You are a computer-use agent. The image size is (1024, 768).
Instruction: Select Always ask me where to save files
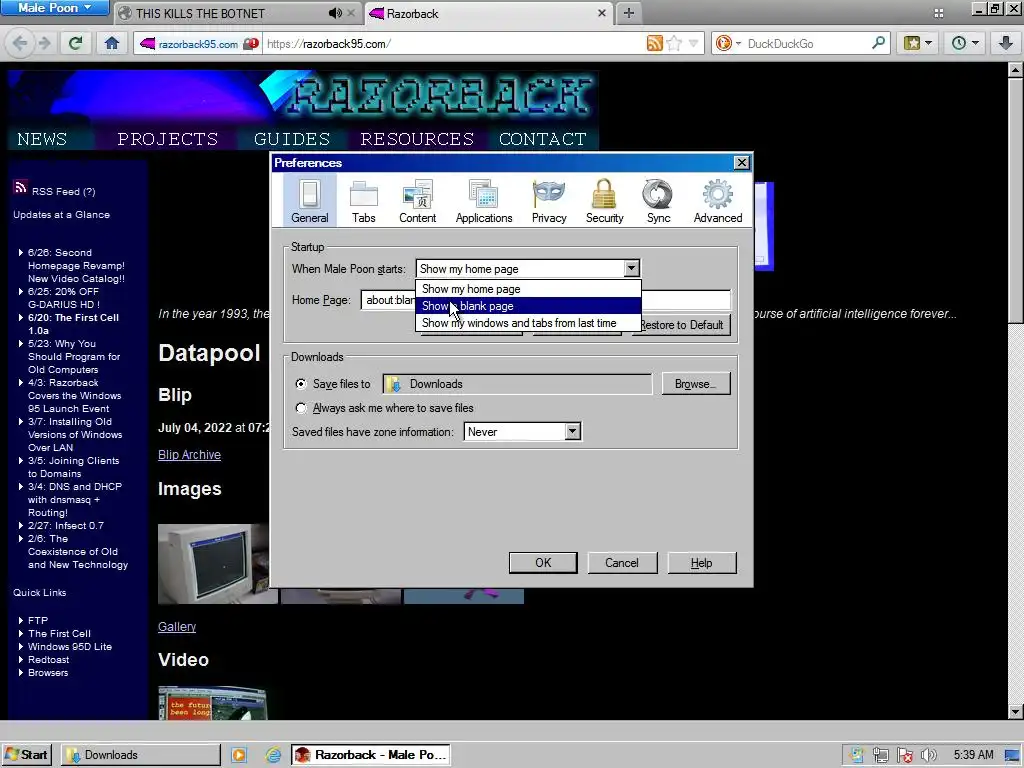tap(300, 408)
